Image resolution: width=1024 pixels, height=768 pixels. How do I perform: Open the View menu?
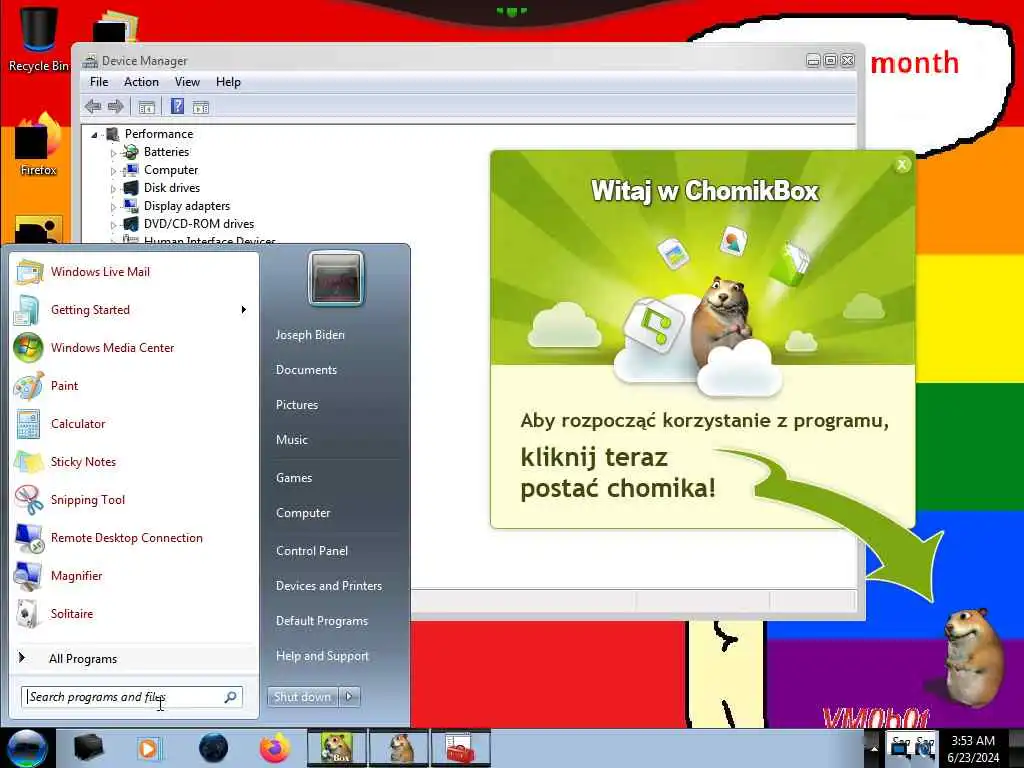[187, 82]
